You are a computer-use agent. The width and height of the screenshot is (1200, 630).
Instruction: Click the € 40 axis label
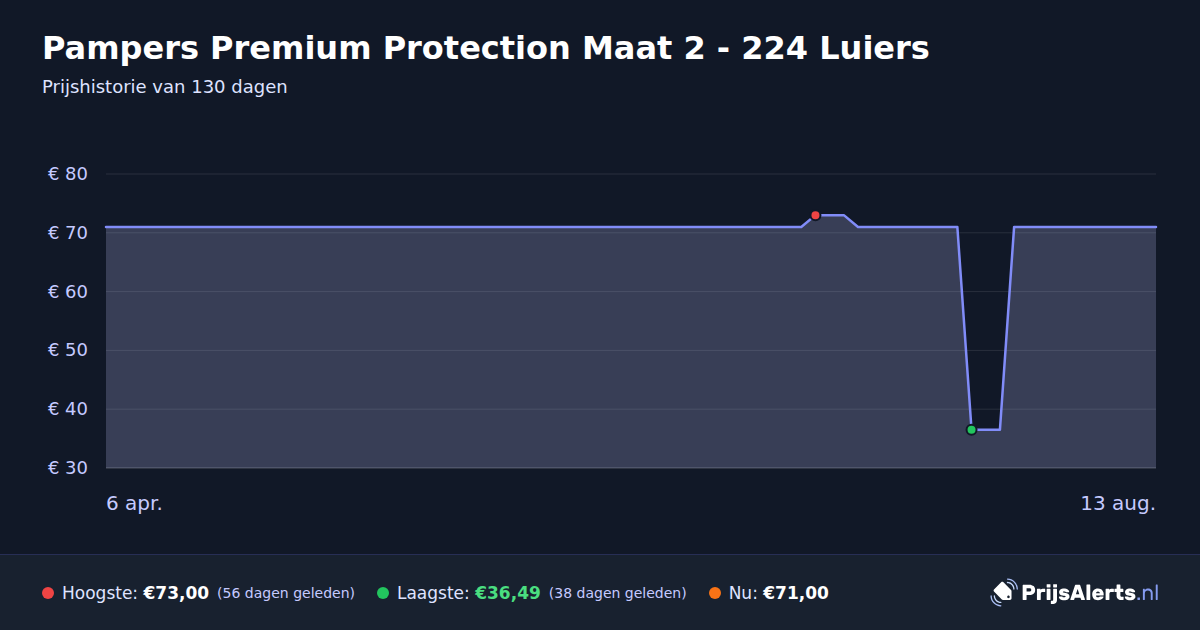pyautogui.click(x=68, y=409)
